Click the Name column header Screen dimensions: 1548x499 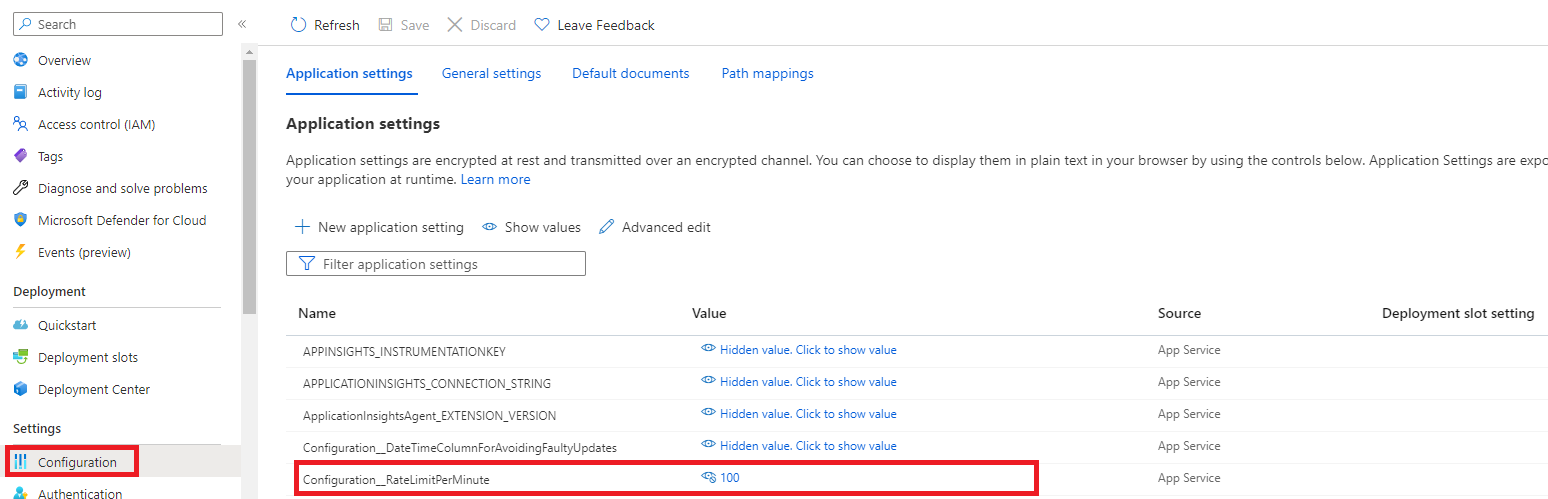click(317, 313)
